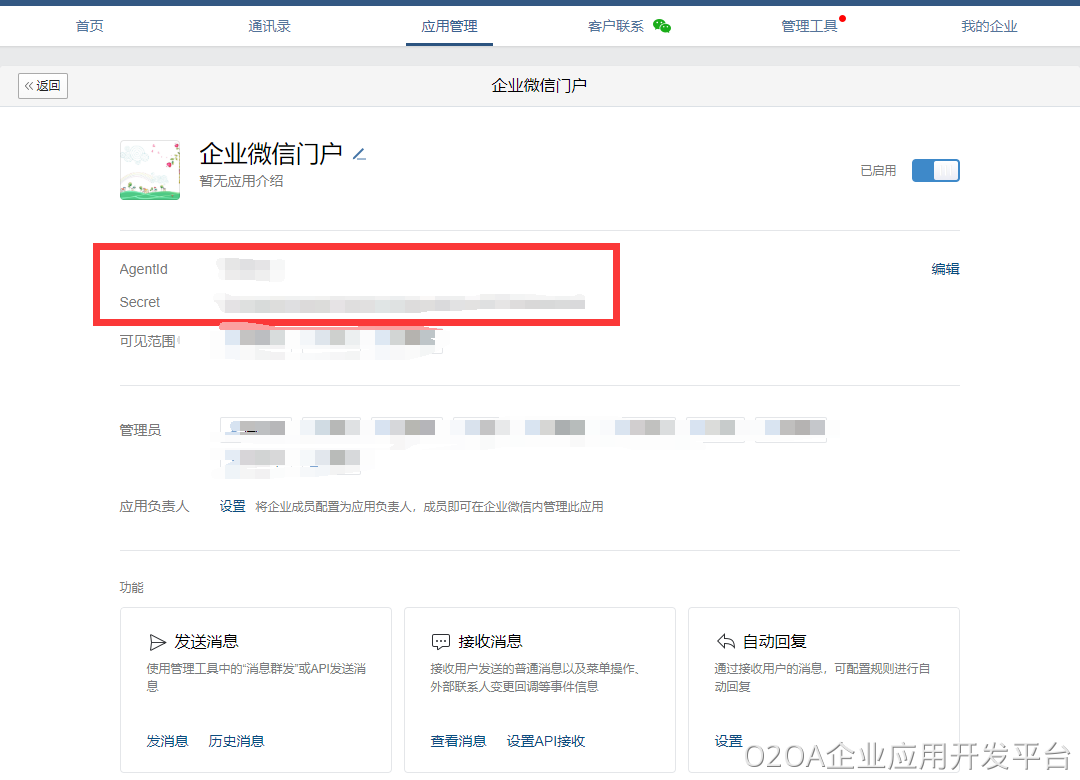Go back using the 返回 button
The image size is (1080, 780).
click(x=43, y=86)
